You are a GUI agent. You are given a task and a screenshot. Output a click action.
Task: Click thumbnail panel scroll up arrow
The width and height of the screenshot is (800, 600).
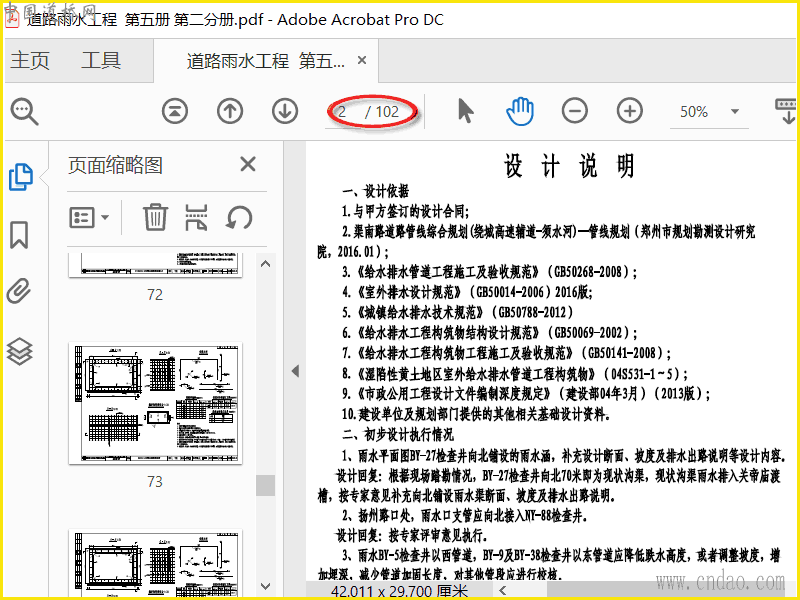point(265,264)
